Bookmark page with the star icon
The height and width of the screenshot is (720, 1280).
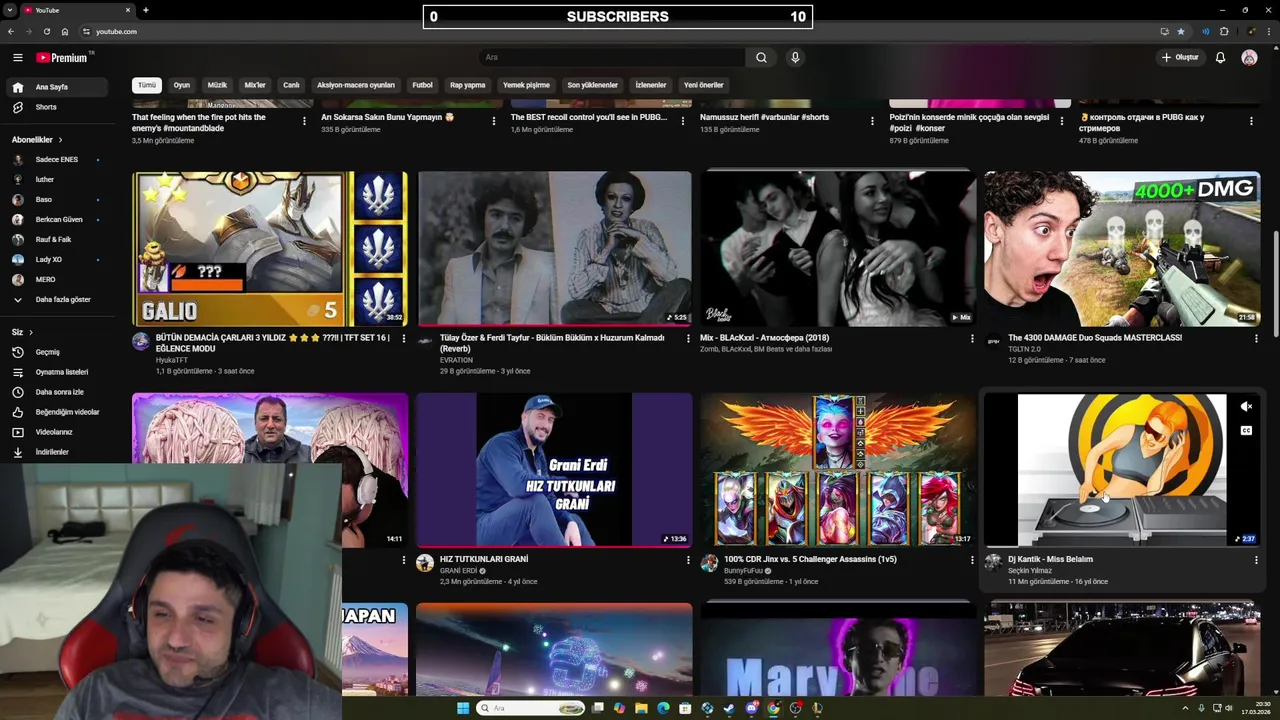click(1181, 31)
